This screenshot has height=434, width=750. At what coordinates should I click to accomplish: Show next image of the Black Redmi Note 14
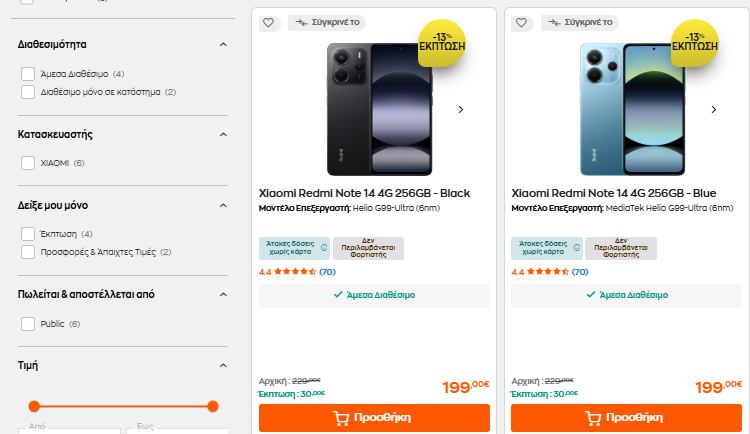(x=461, y=109)
